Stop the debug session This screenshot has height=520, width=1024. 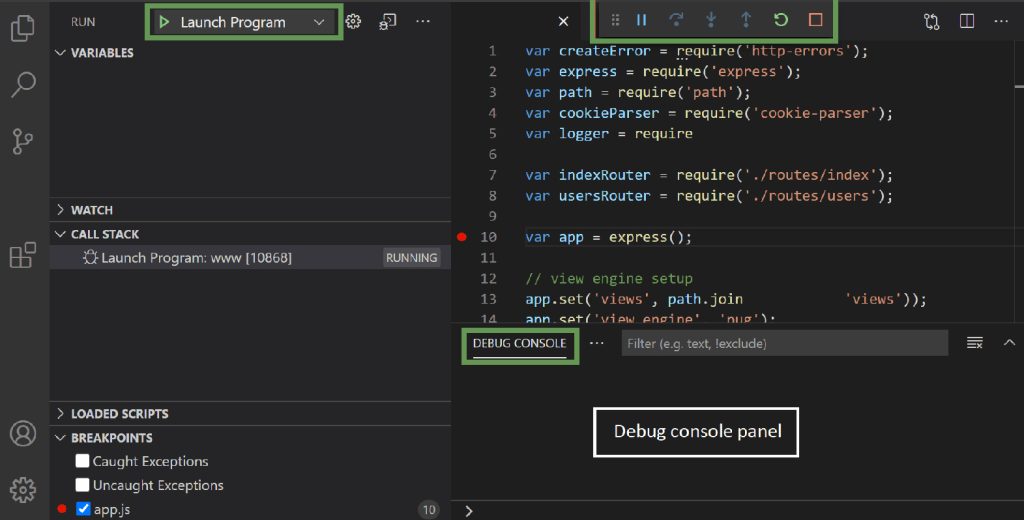[x=816, y=20]
